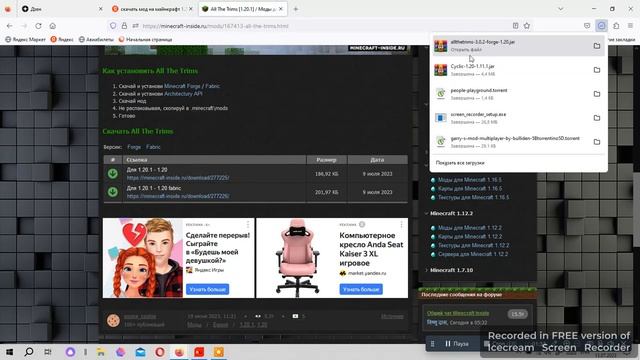Click Показать все загрузки
The image size is (640, 360).
pos(460,162)
